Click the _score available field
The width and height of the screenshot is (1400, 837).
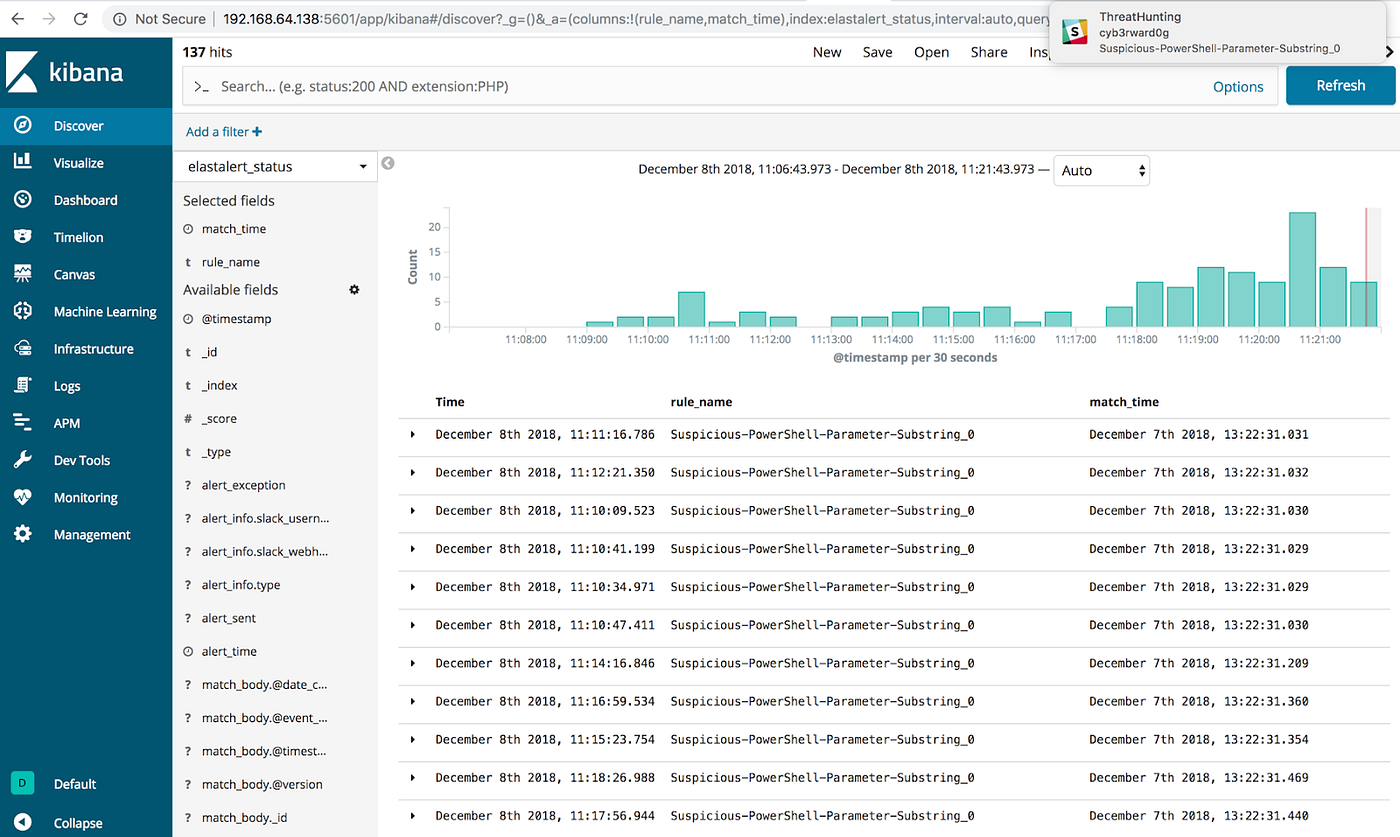219,419
